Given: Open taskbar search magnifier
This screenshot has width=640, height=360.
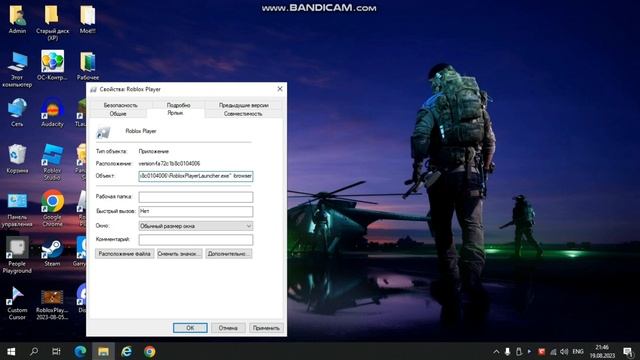Looking at the screenshot, I should (x=34, y=351).
